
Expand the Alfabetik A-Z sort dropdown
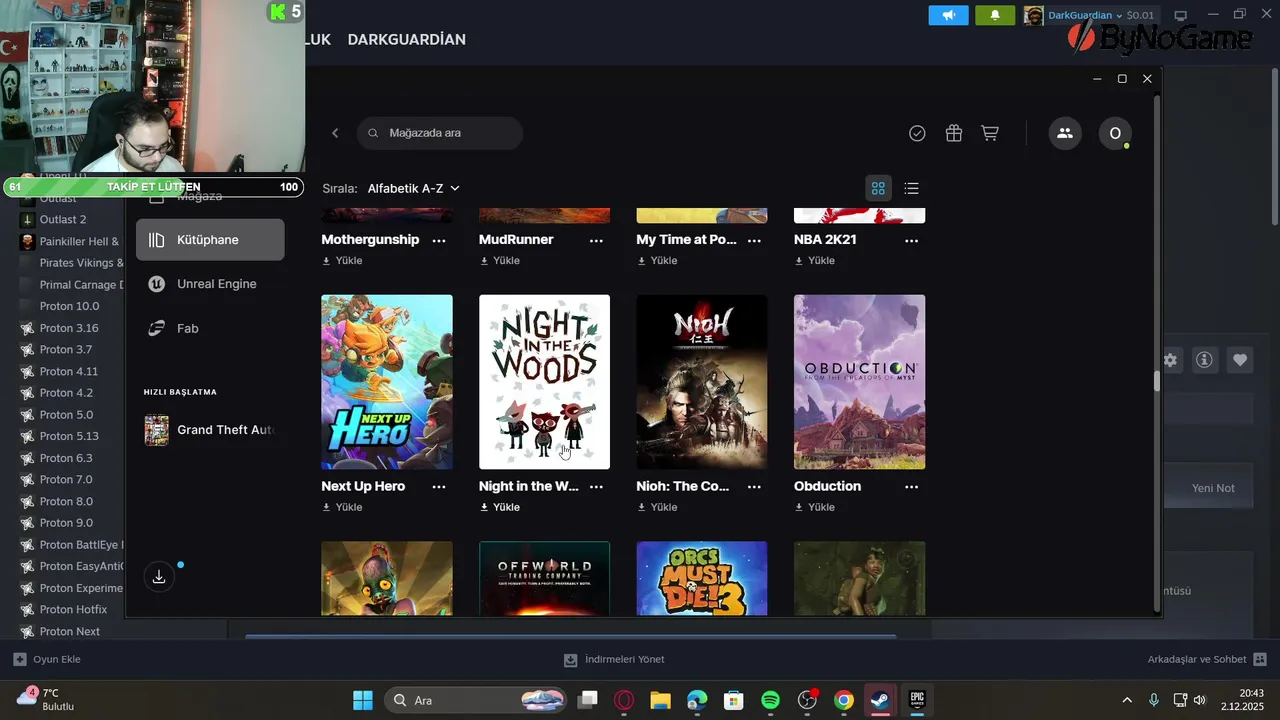(x=413, y=188)
